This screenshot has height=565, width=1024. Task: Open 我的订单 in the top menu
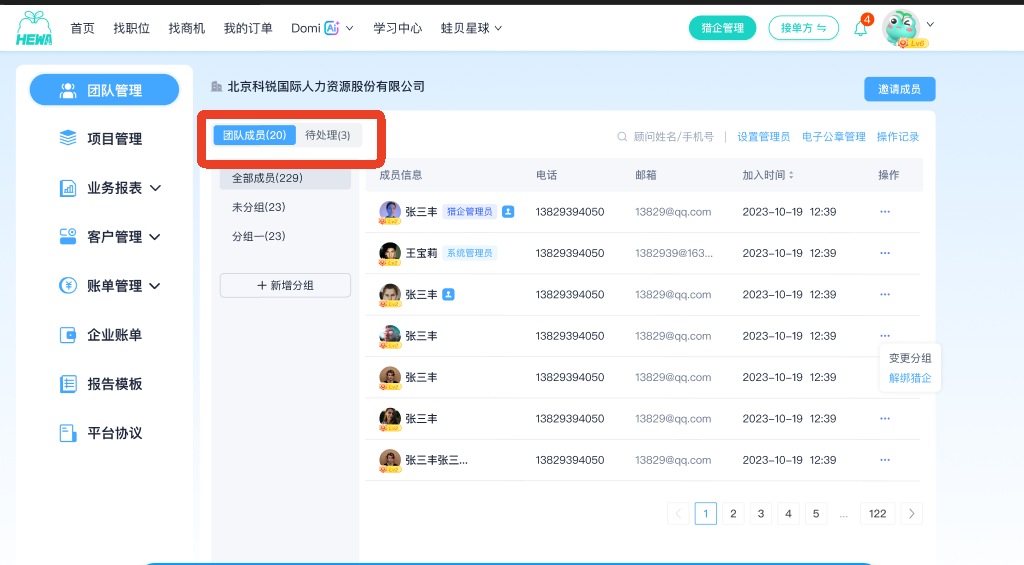248,28
